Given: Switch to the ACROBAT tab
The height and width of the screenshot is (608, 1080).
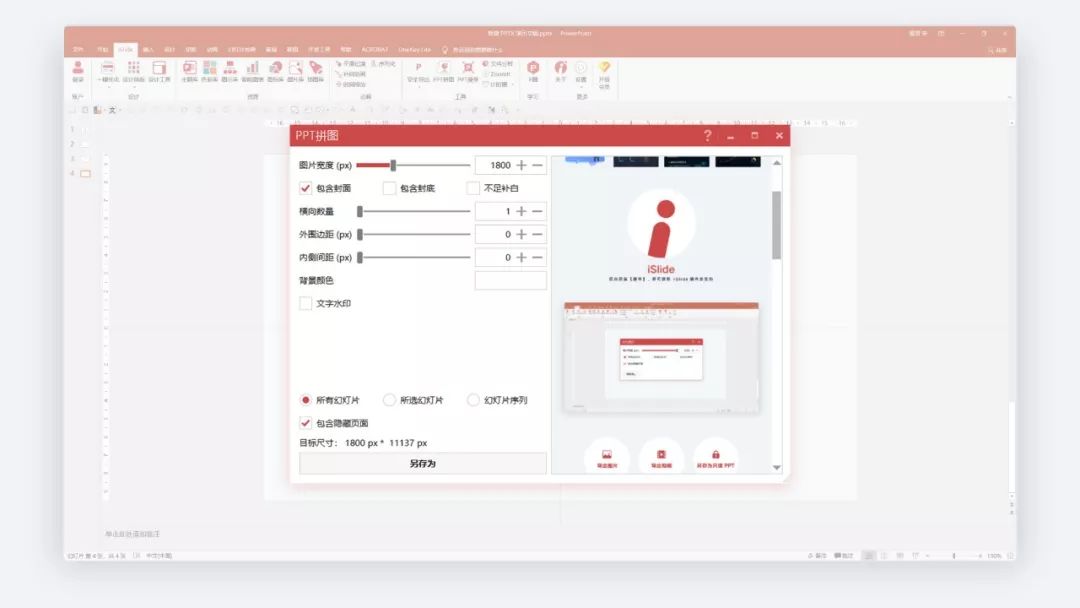Looking at the screenshot, I should click(x=375, y=50).
